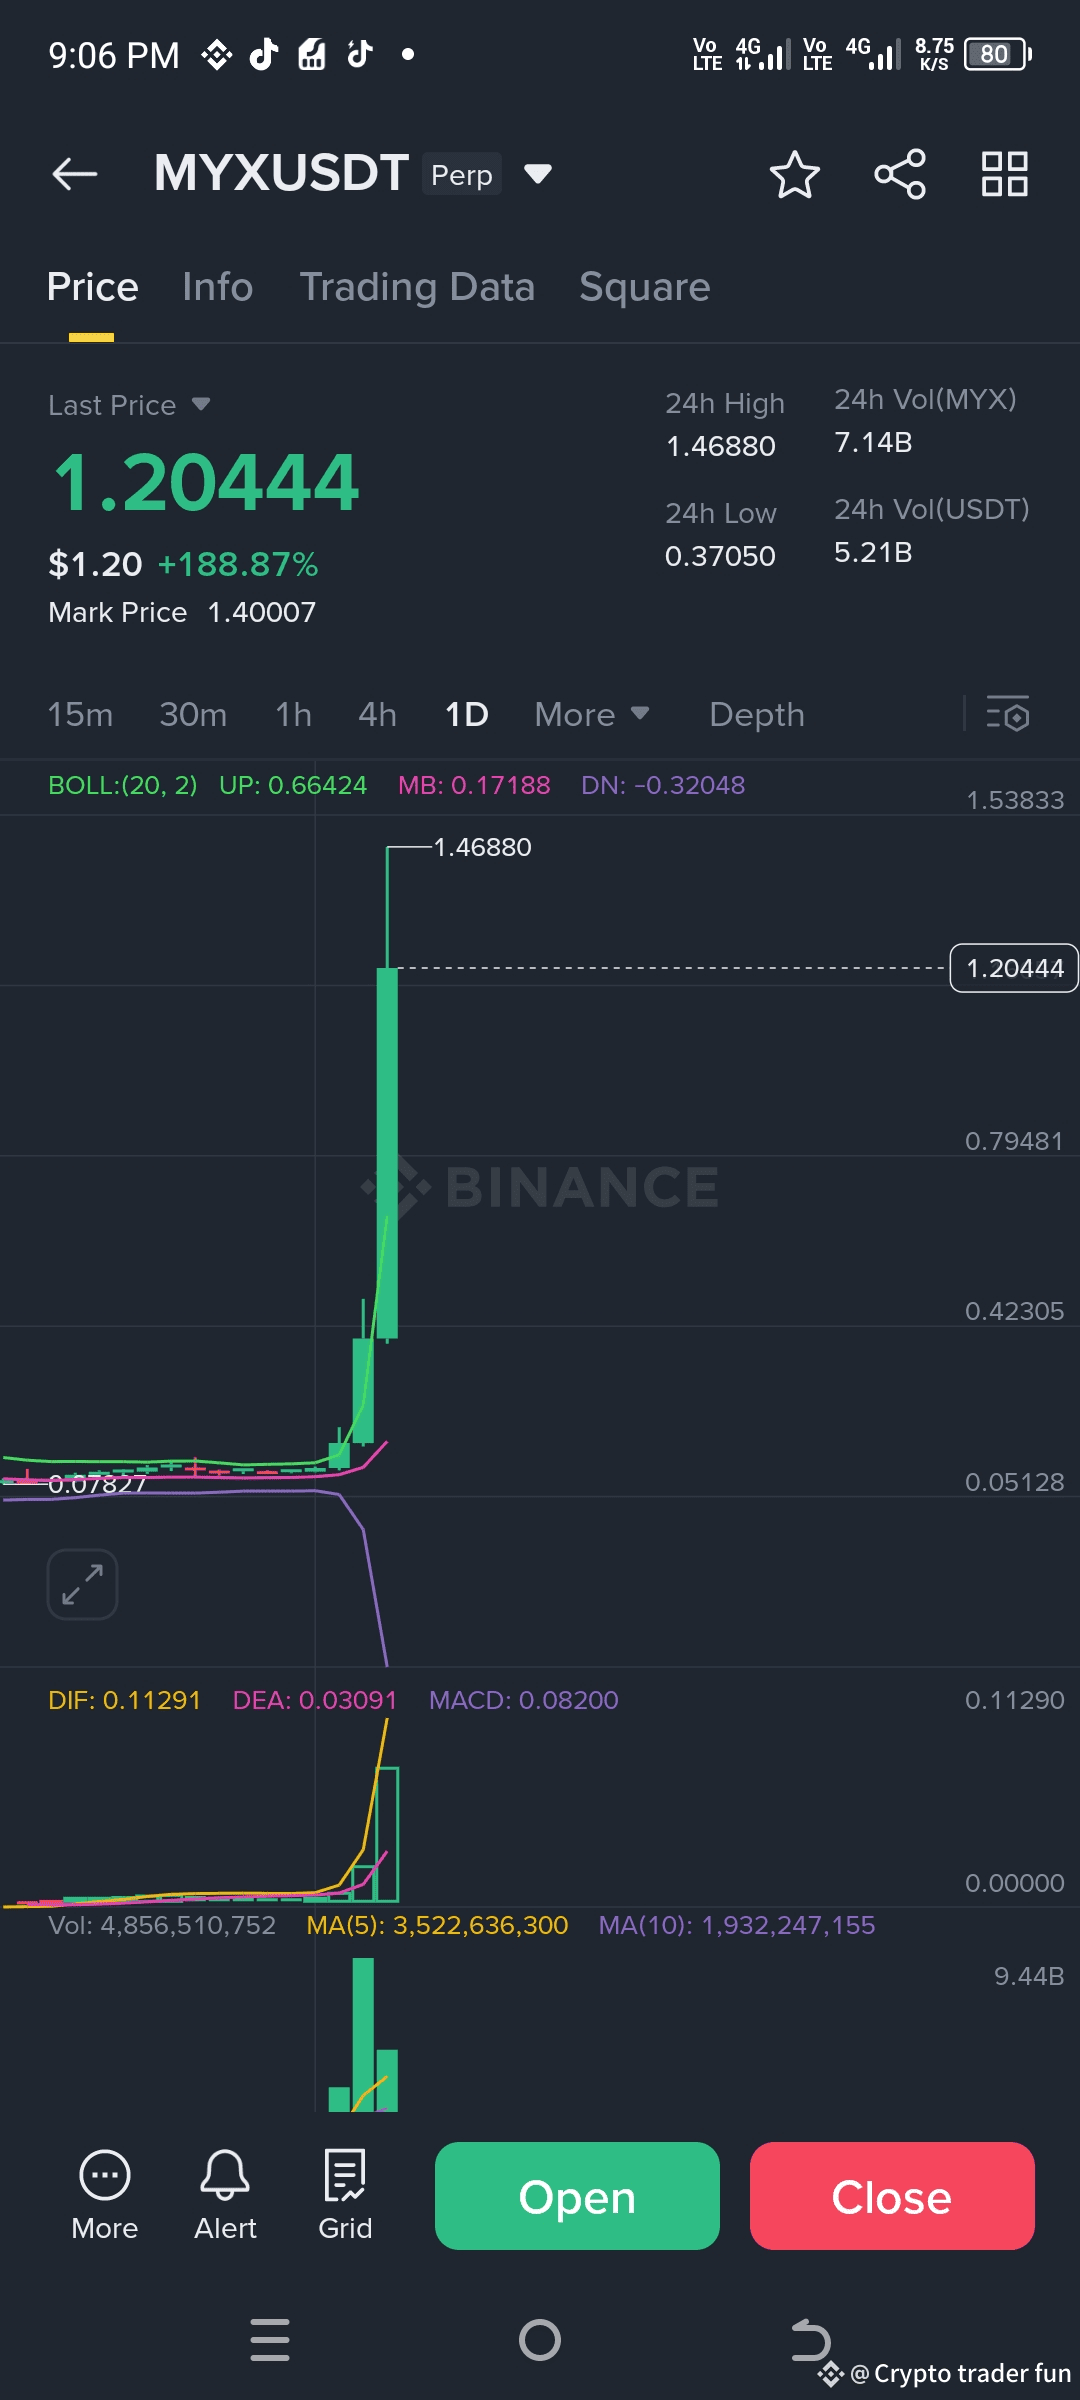Tap Android home circle button
Image resolution: width=1080 pixels, height=2400 pixels.
pyautogui.click(x=540, y=2340)
